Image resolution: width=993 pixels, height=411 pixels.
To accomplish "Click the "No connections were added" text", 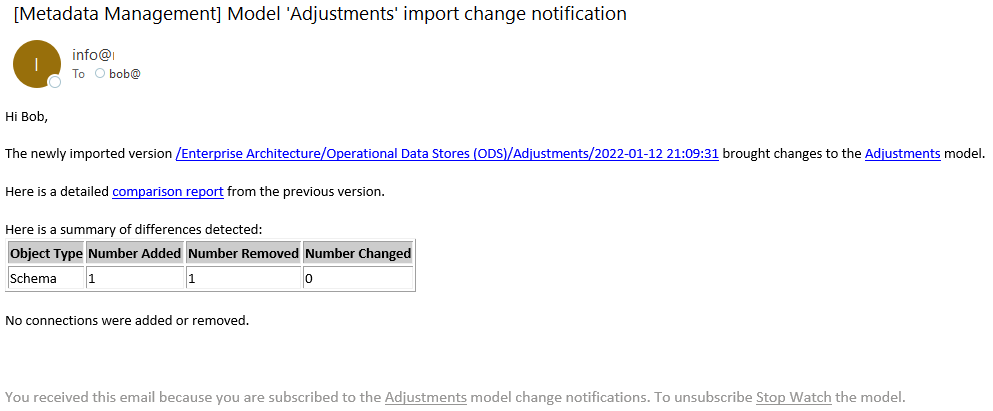I will tap(127, 321).
